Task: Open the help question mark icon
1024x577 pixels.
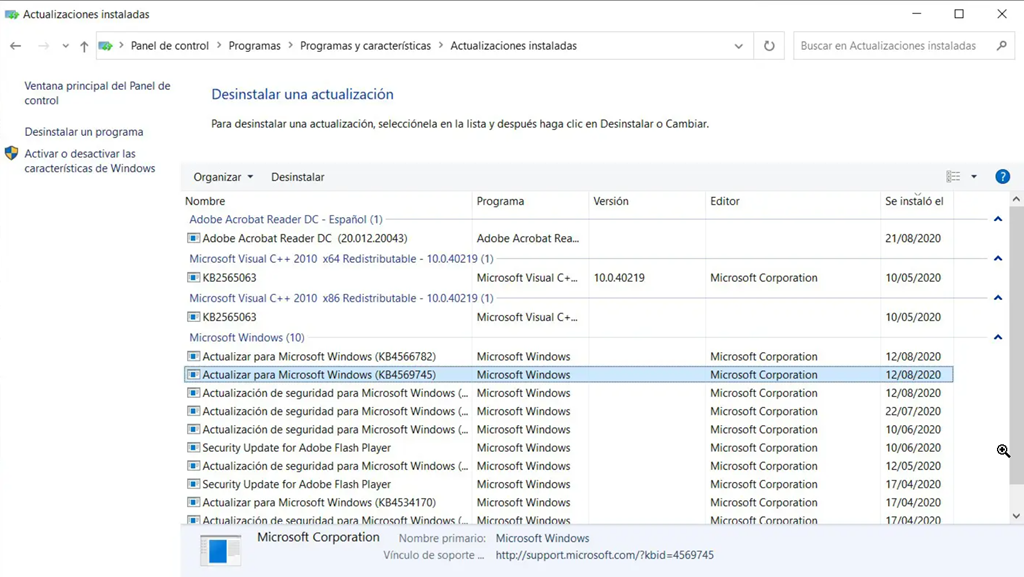Action: coord(1002,177)
